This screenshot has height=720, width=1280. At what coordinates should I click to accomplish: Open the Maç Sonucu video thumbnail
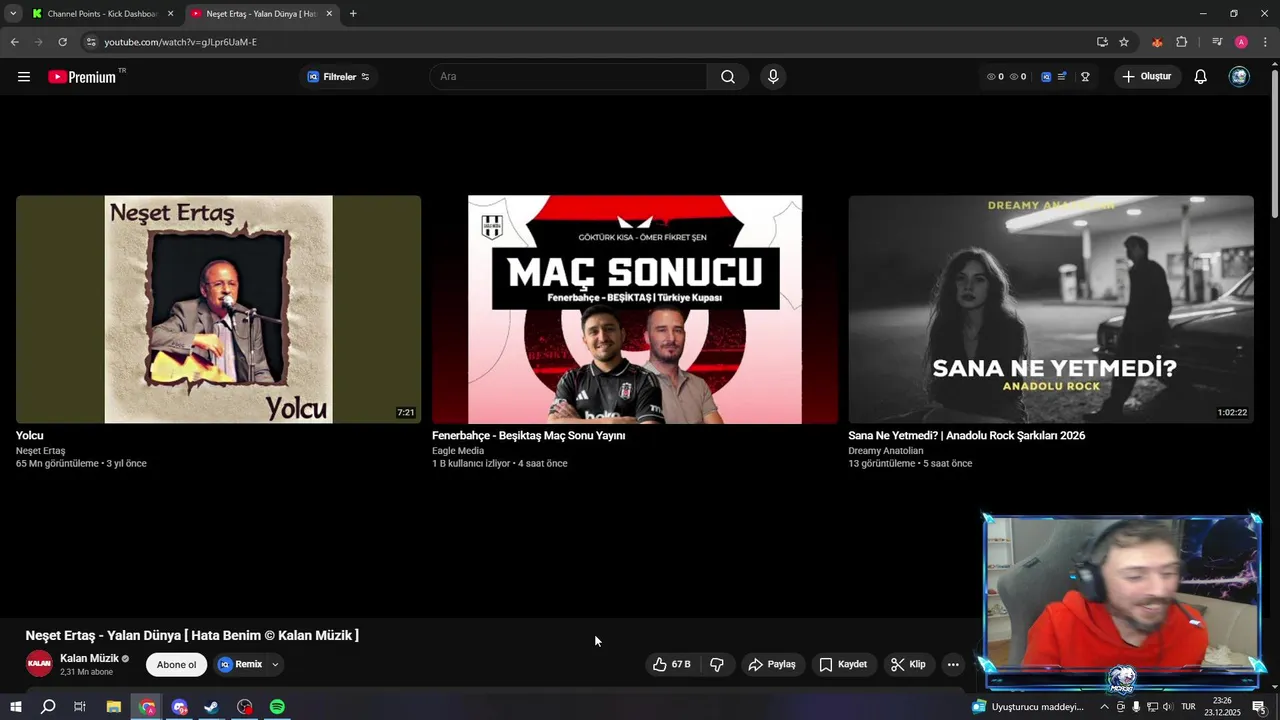tap(635, 309)
